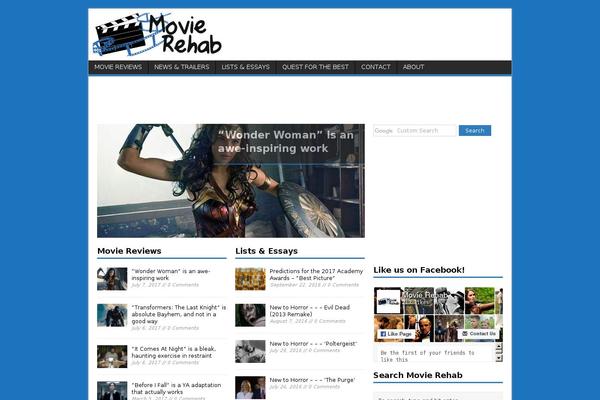
Task: Open the Wonder Woman review in the list
Action: 171,274
